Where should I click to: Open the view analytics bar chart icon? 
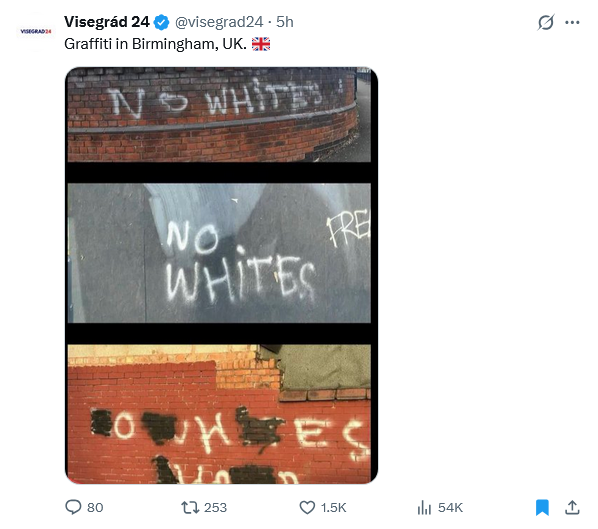424,508
